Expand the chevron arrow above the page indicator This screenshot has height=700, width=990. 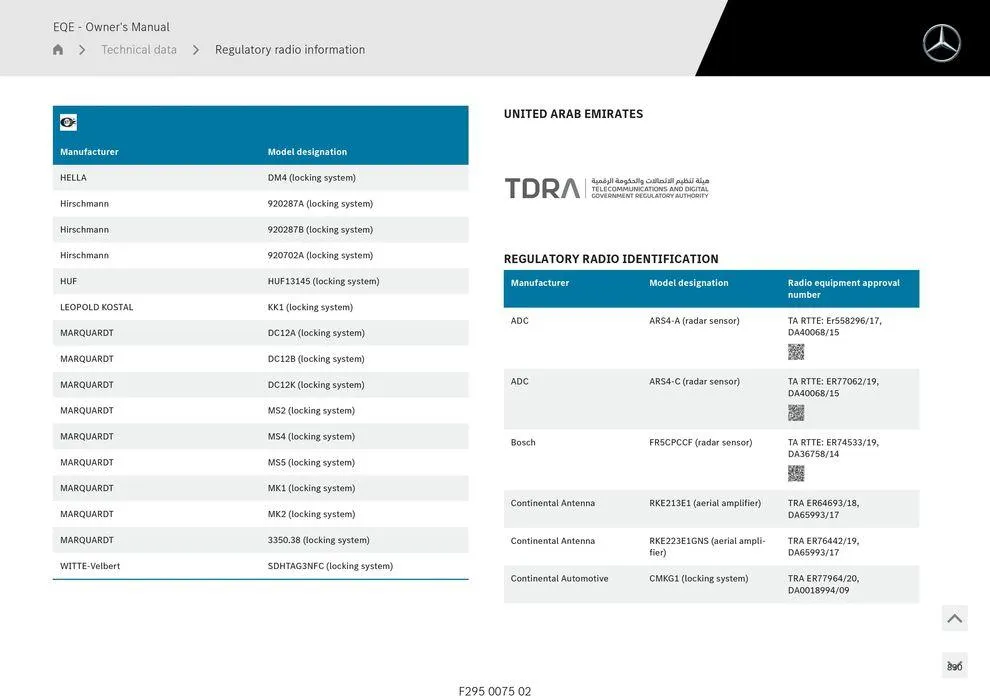coord(954,617)
